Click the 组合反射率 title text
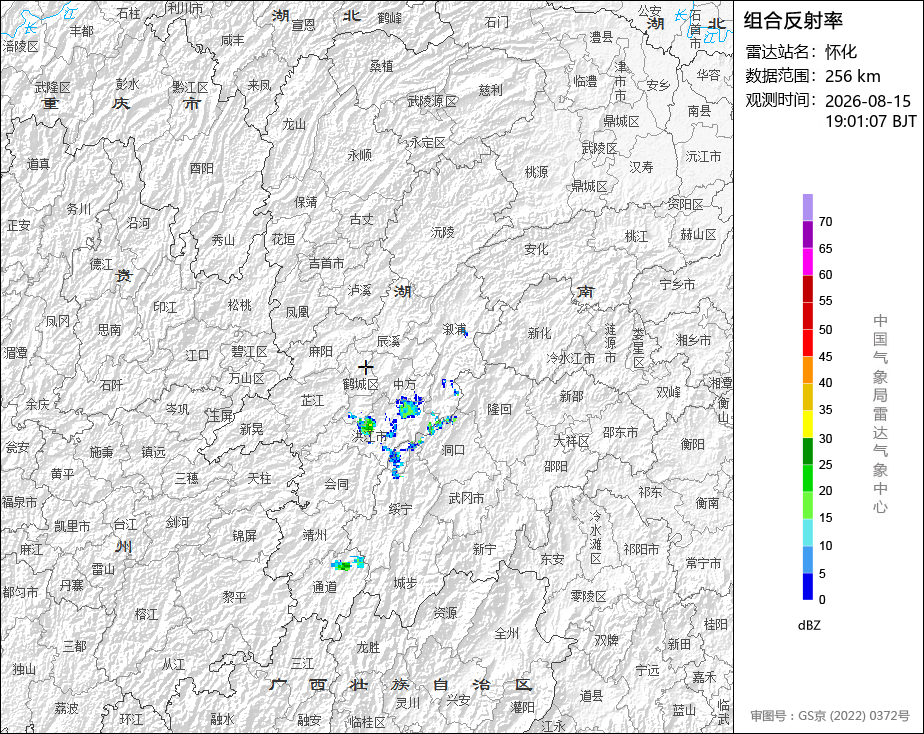 [793, 21]
